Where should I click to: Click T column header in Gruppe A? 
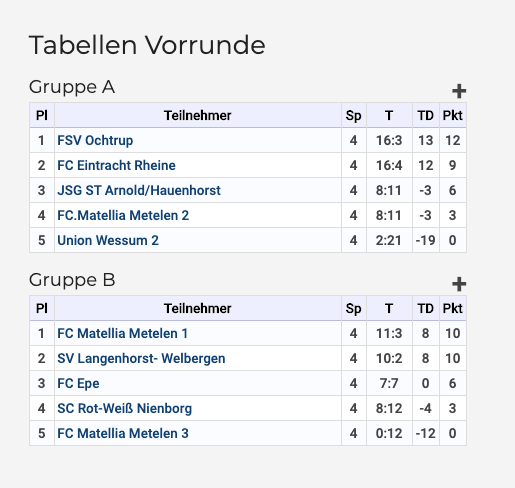pyautogui.click(x=389, y=116)
